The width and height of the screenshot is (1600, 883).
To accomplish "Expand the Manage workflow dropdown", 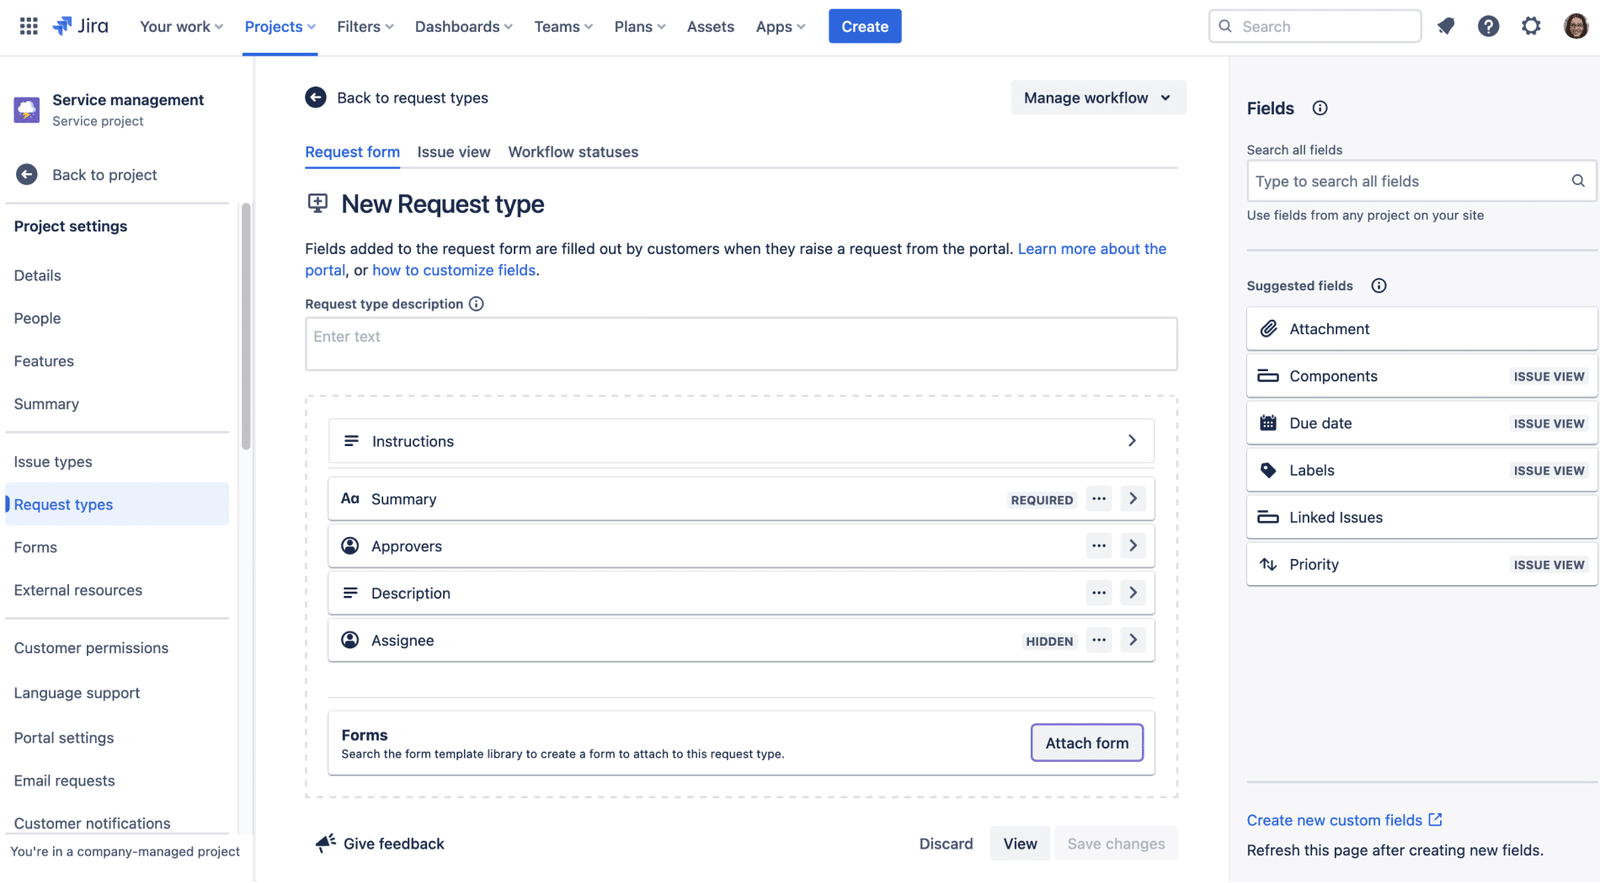I will [1097, 97].
